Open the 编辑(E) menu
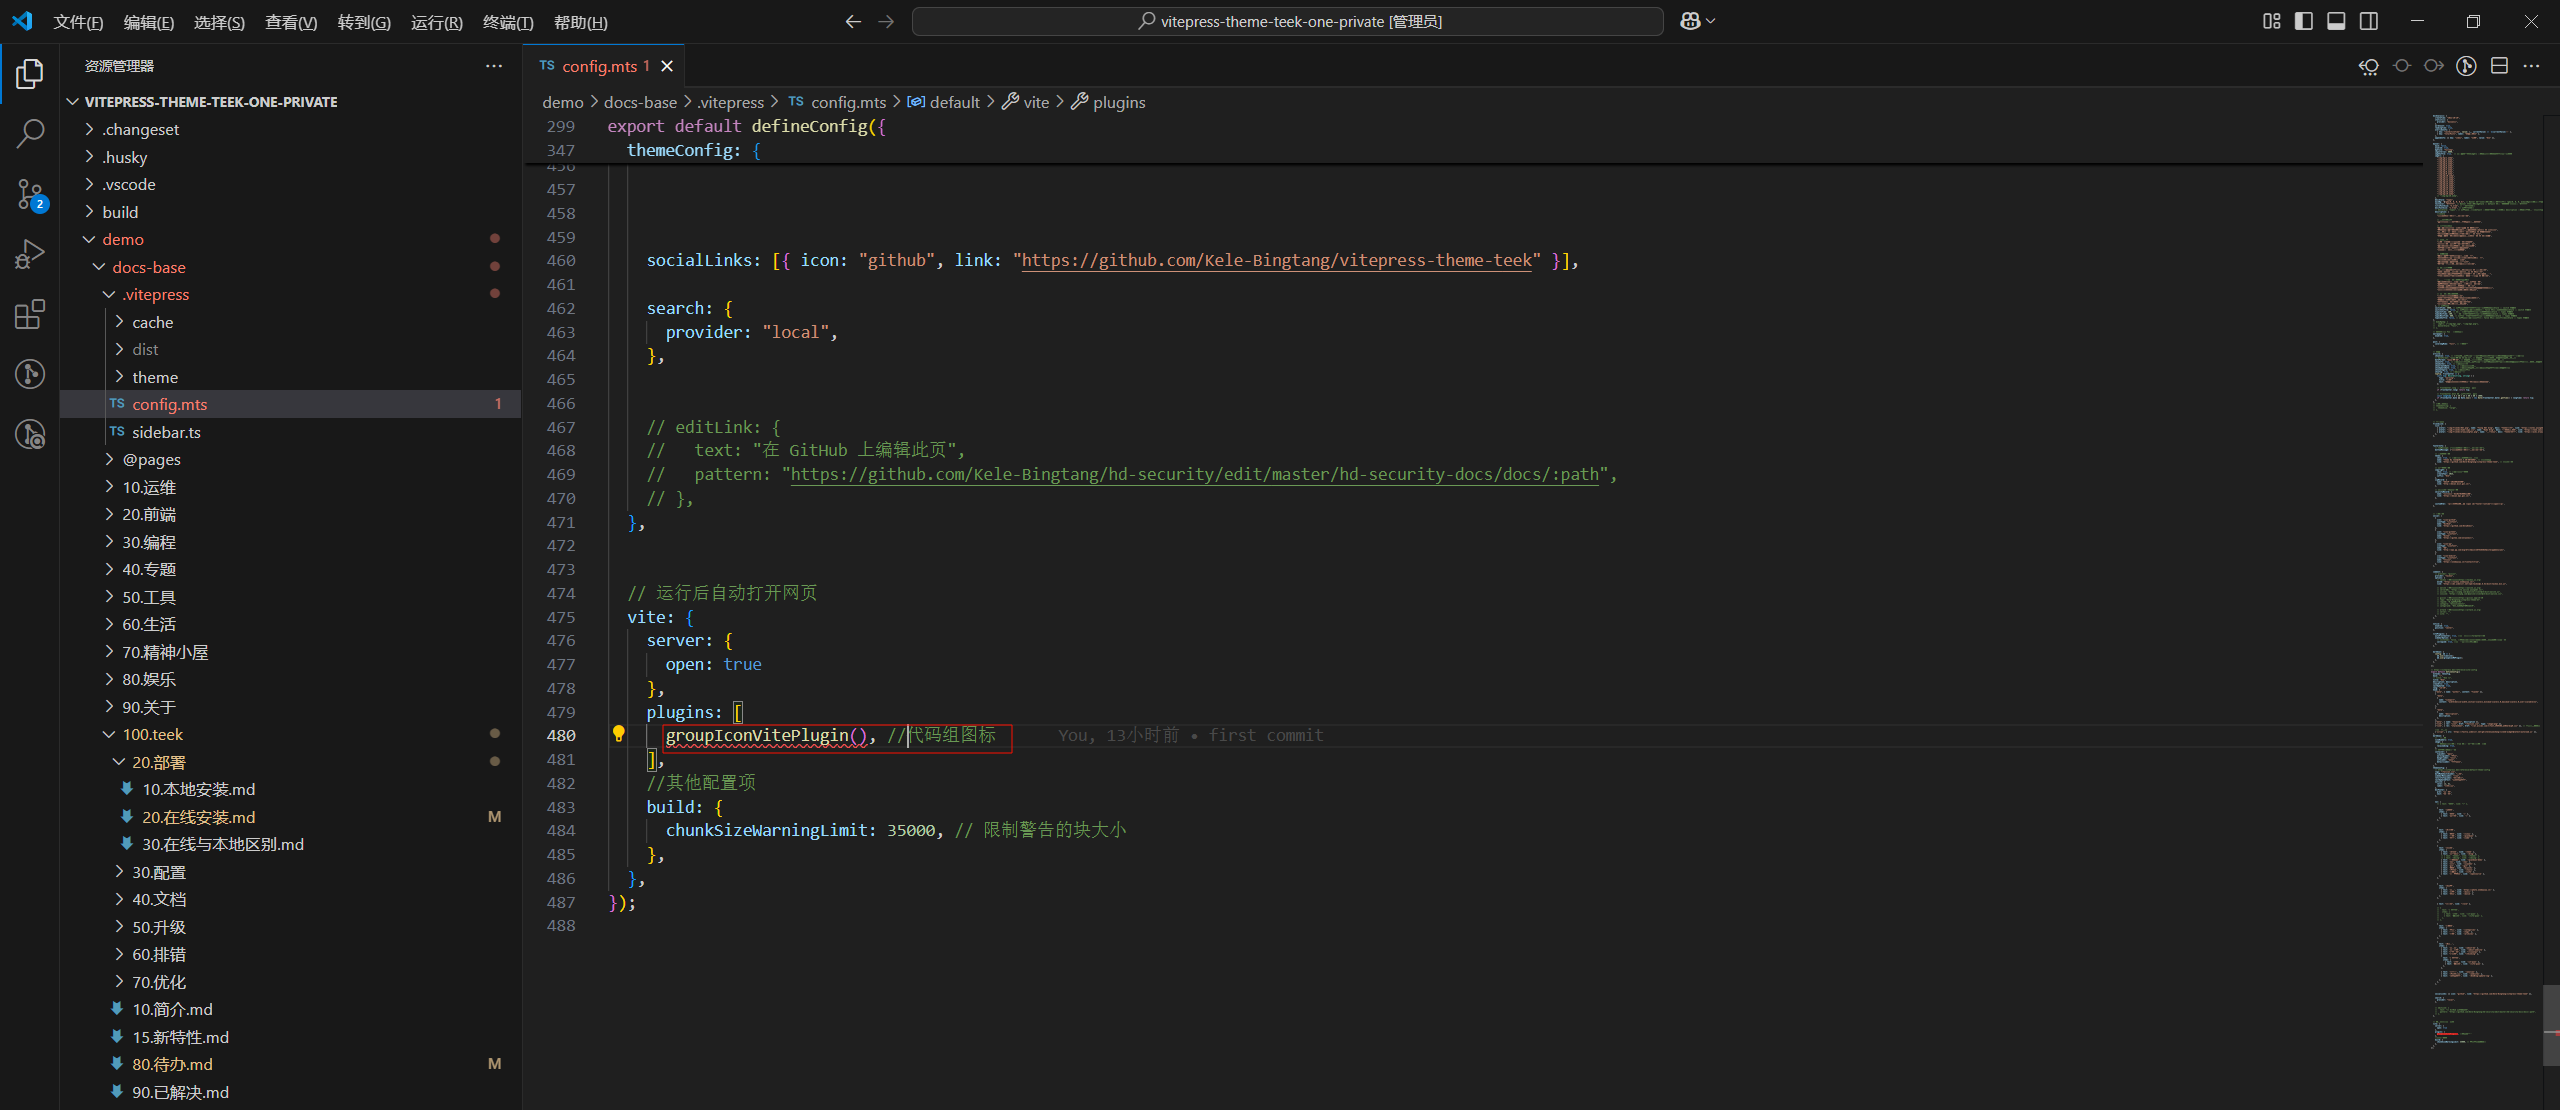 point(149,22)
